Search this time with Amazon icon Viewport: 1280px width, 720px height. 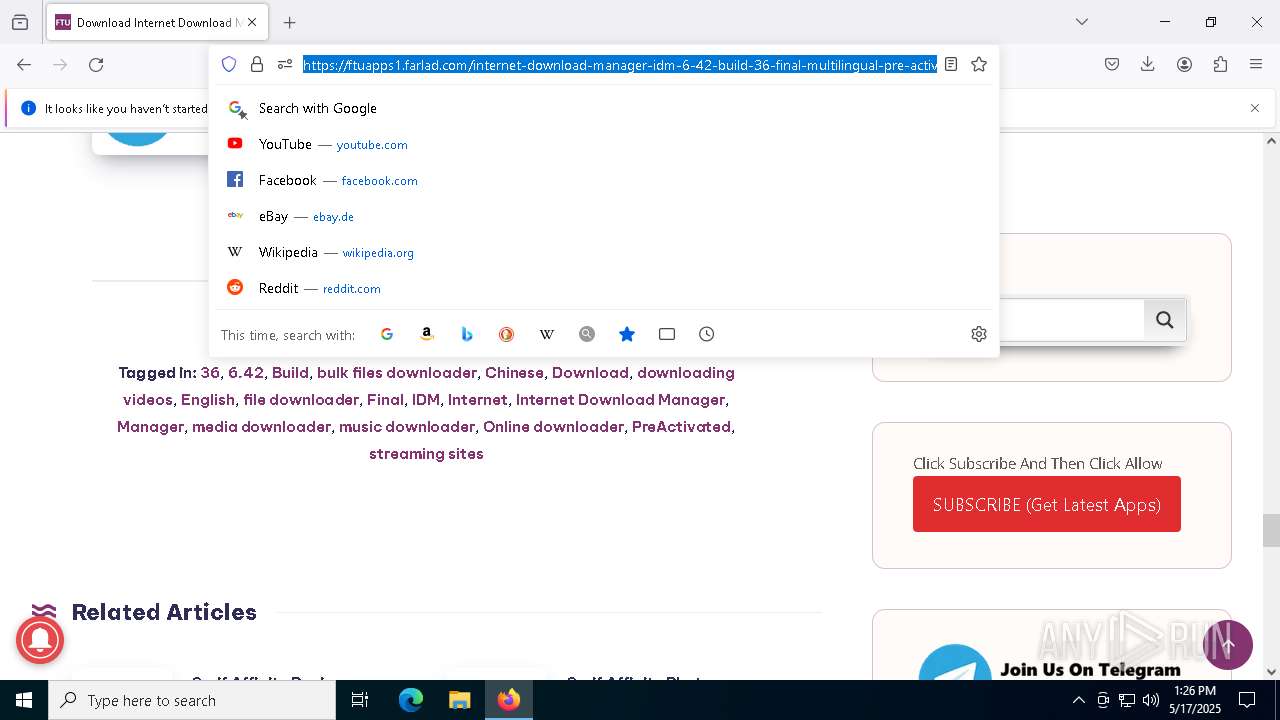[x=427, y=334]
